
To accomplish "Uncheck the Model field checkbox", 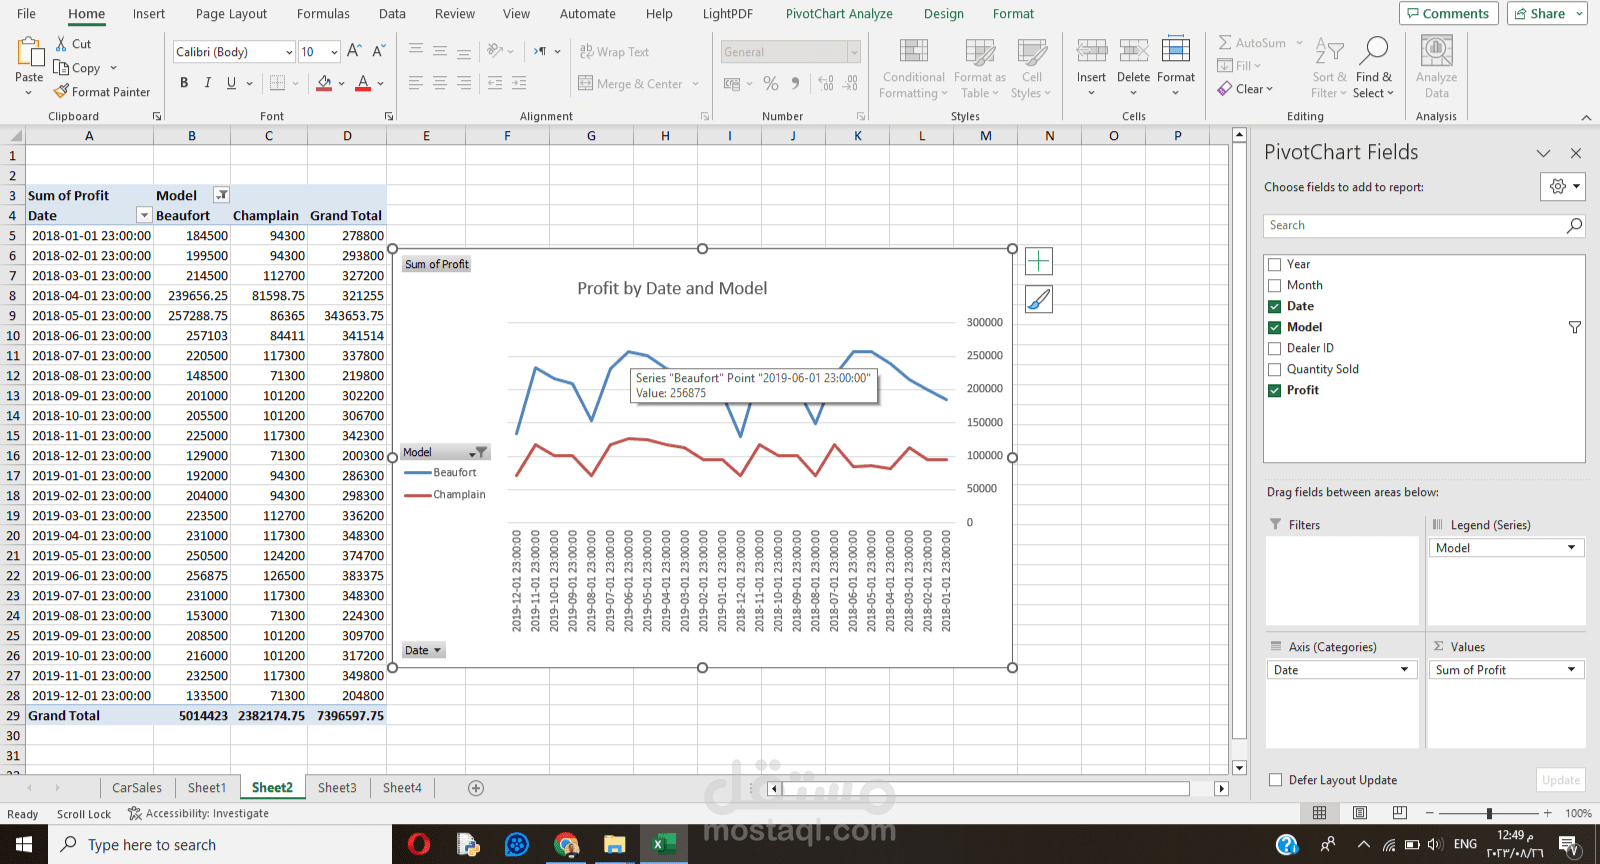I will coord(1275,328).
